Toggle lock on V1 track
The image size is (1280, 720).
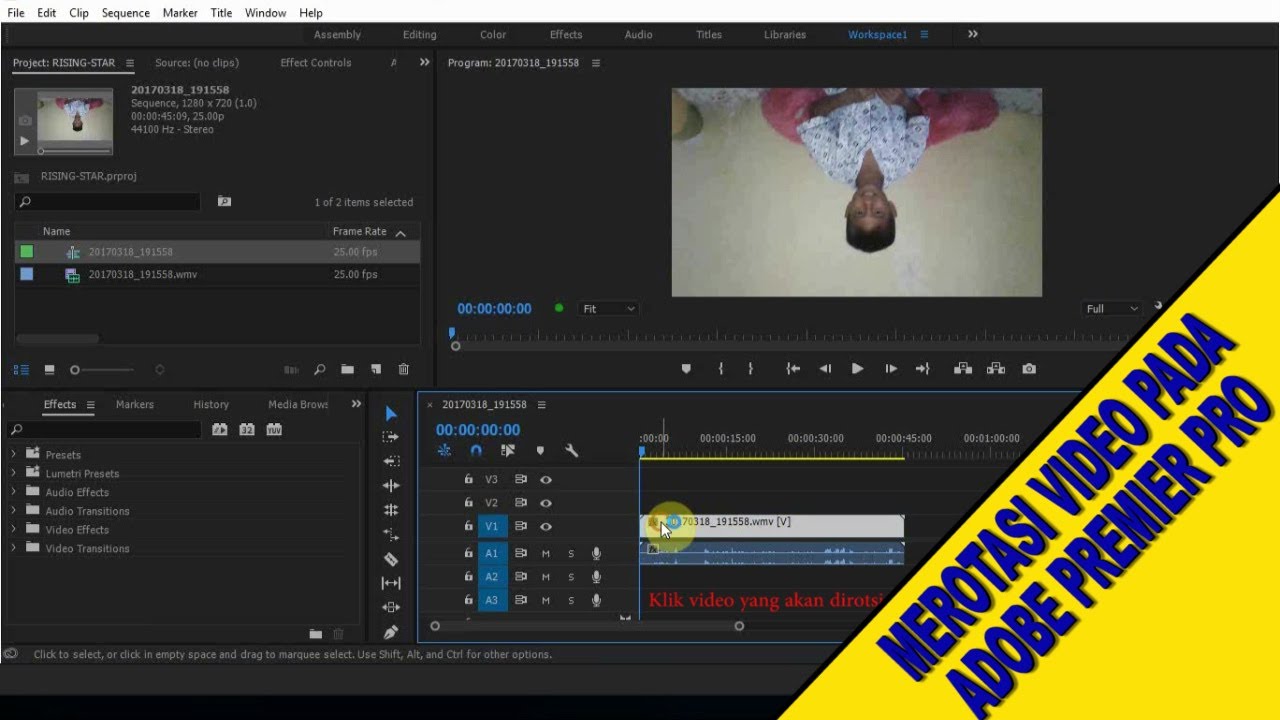pos(468,526)
